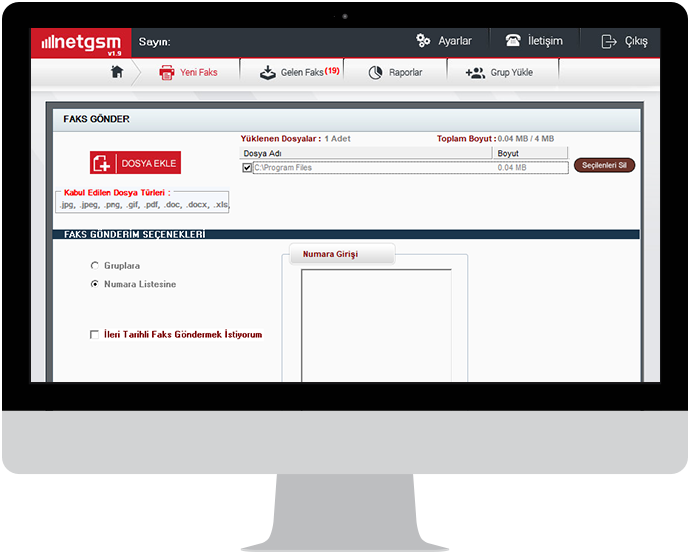Viewport: 690px width, 554px height.
Task: Log out via Çıkış
Action: click(624, 41)
